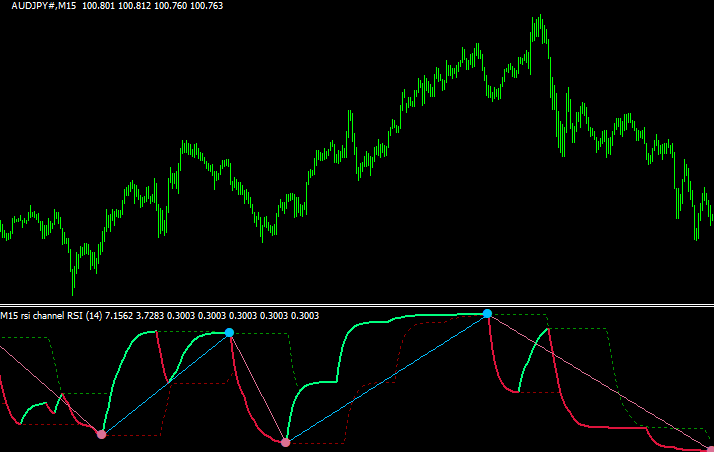Select the right blue dot at RSI top
The height and width of the screenshot is (452, 714).
click(487, 314)
